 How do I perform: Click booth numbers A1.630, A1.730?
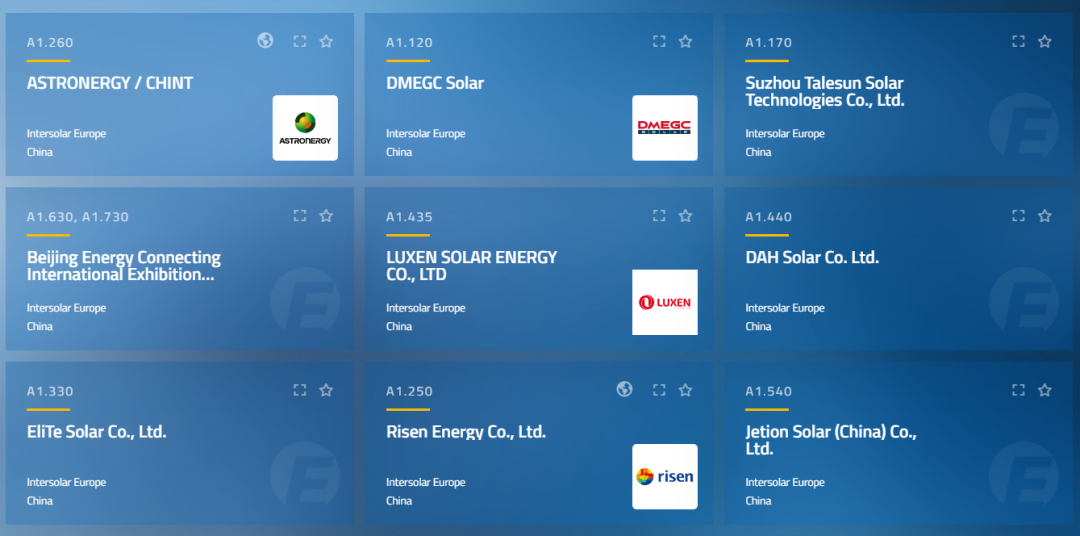pyautogui.click(x=78, y=217)
